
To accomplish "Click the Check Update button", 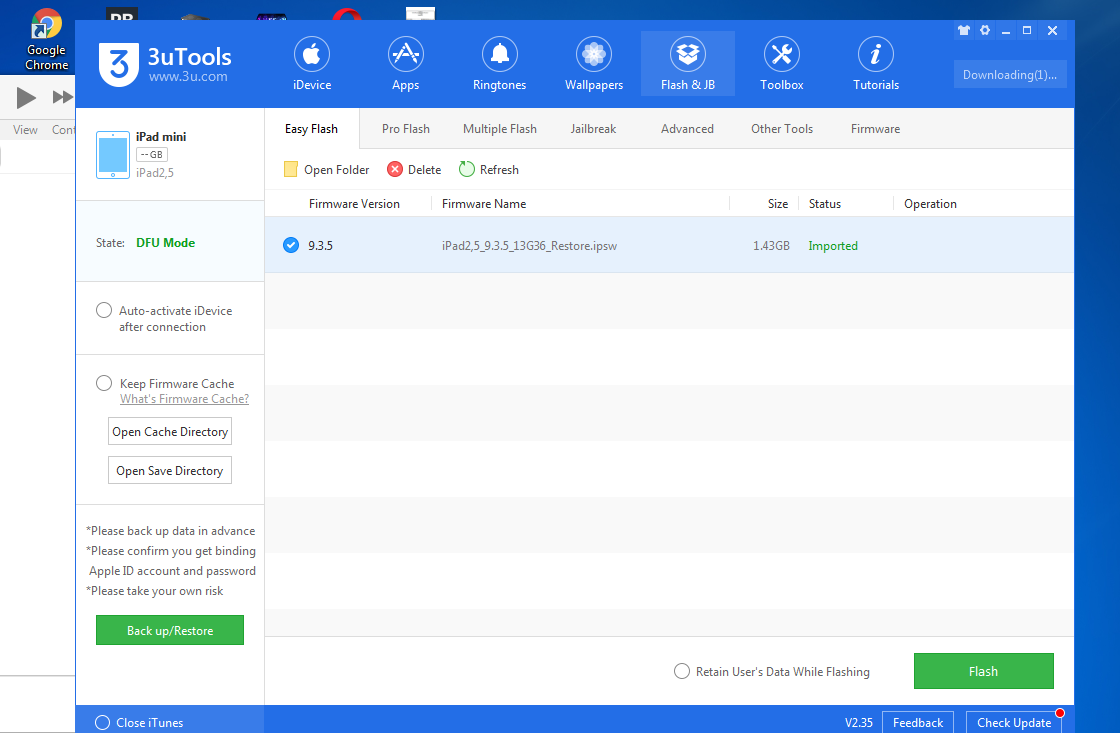I will (x=1014, y=722).
